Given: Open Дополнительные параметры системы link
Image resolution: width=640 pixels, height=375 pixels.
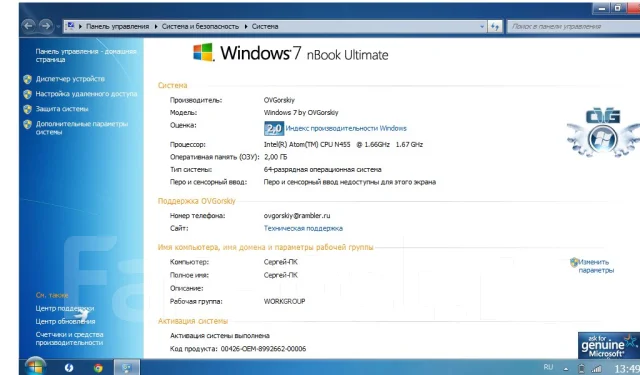Looking at the screenshot, I should click(x=82, y=128).
